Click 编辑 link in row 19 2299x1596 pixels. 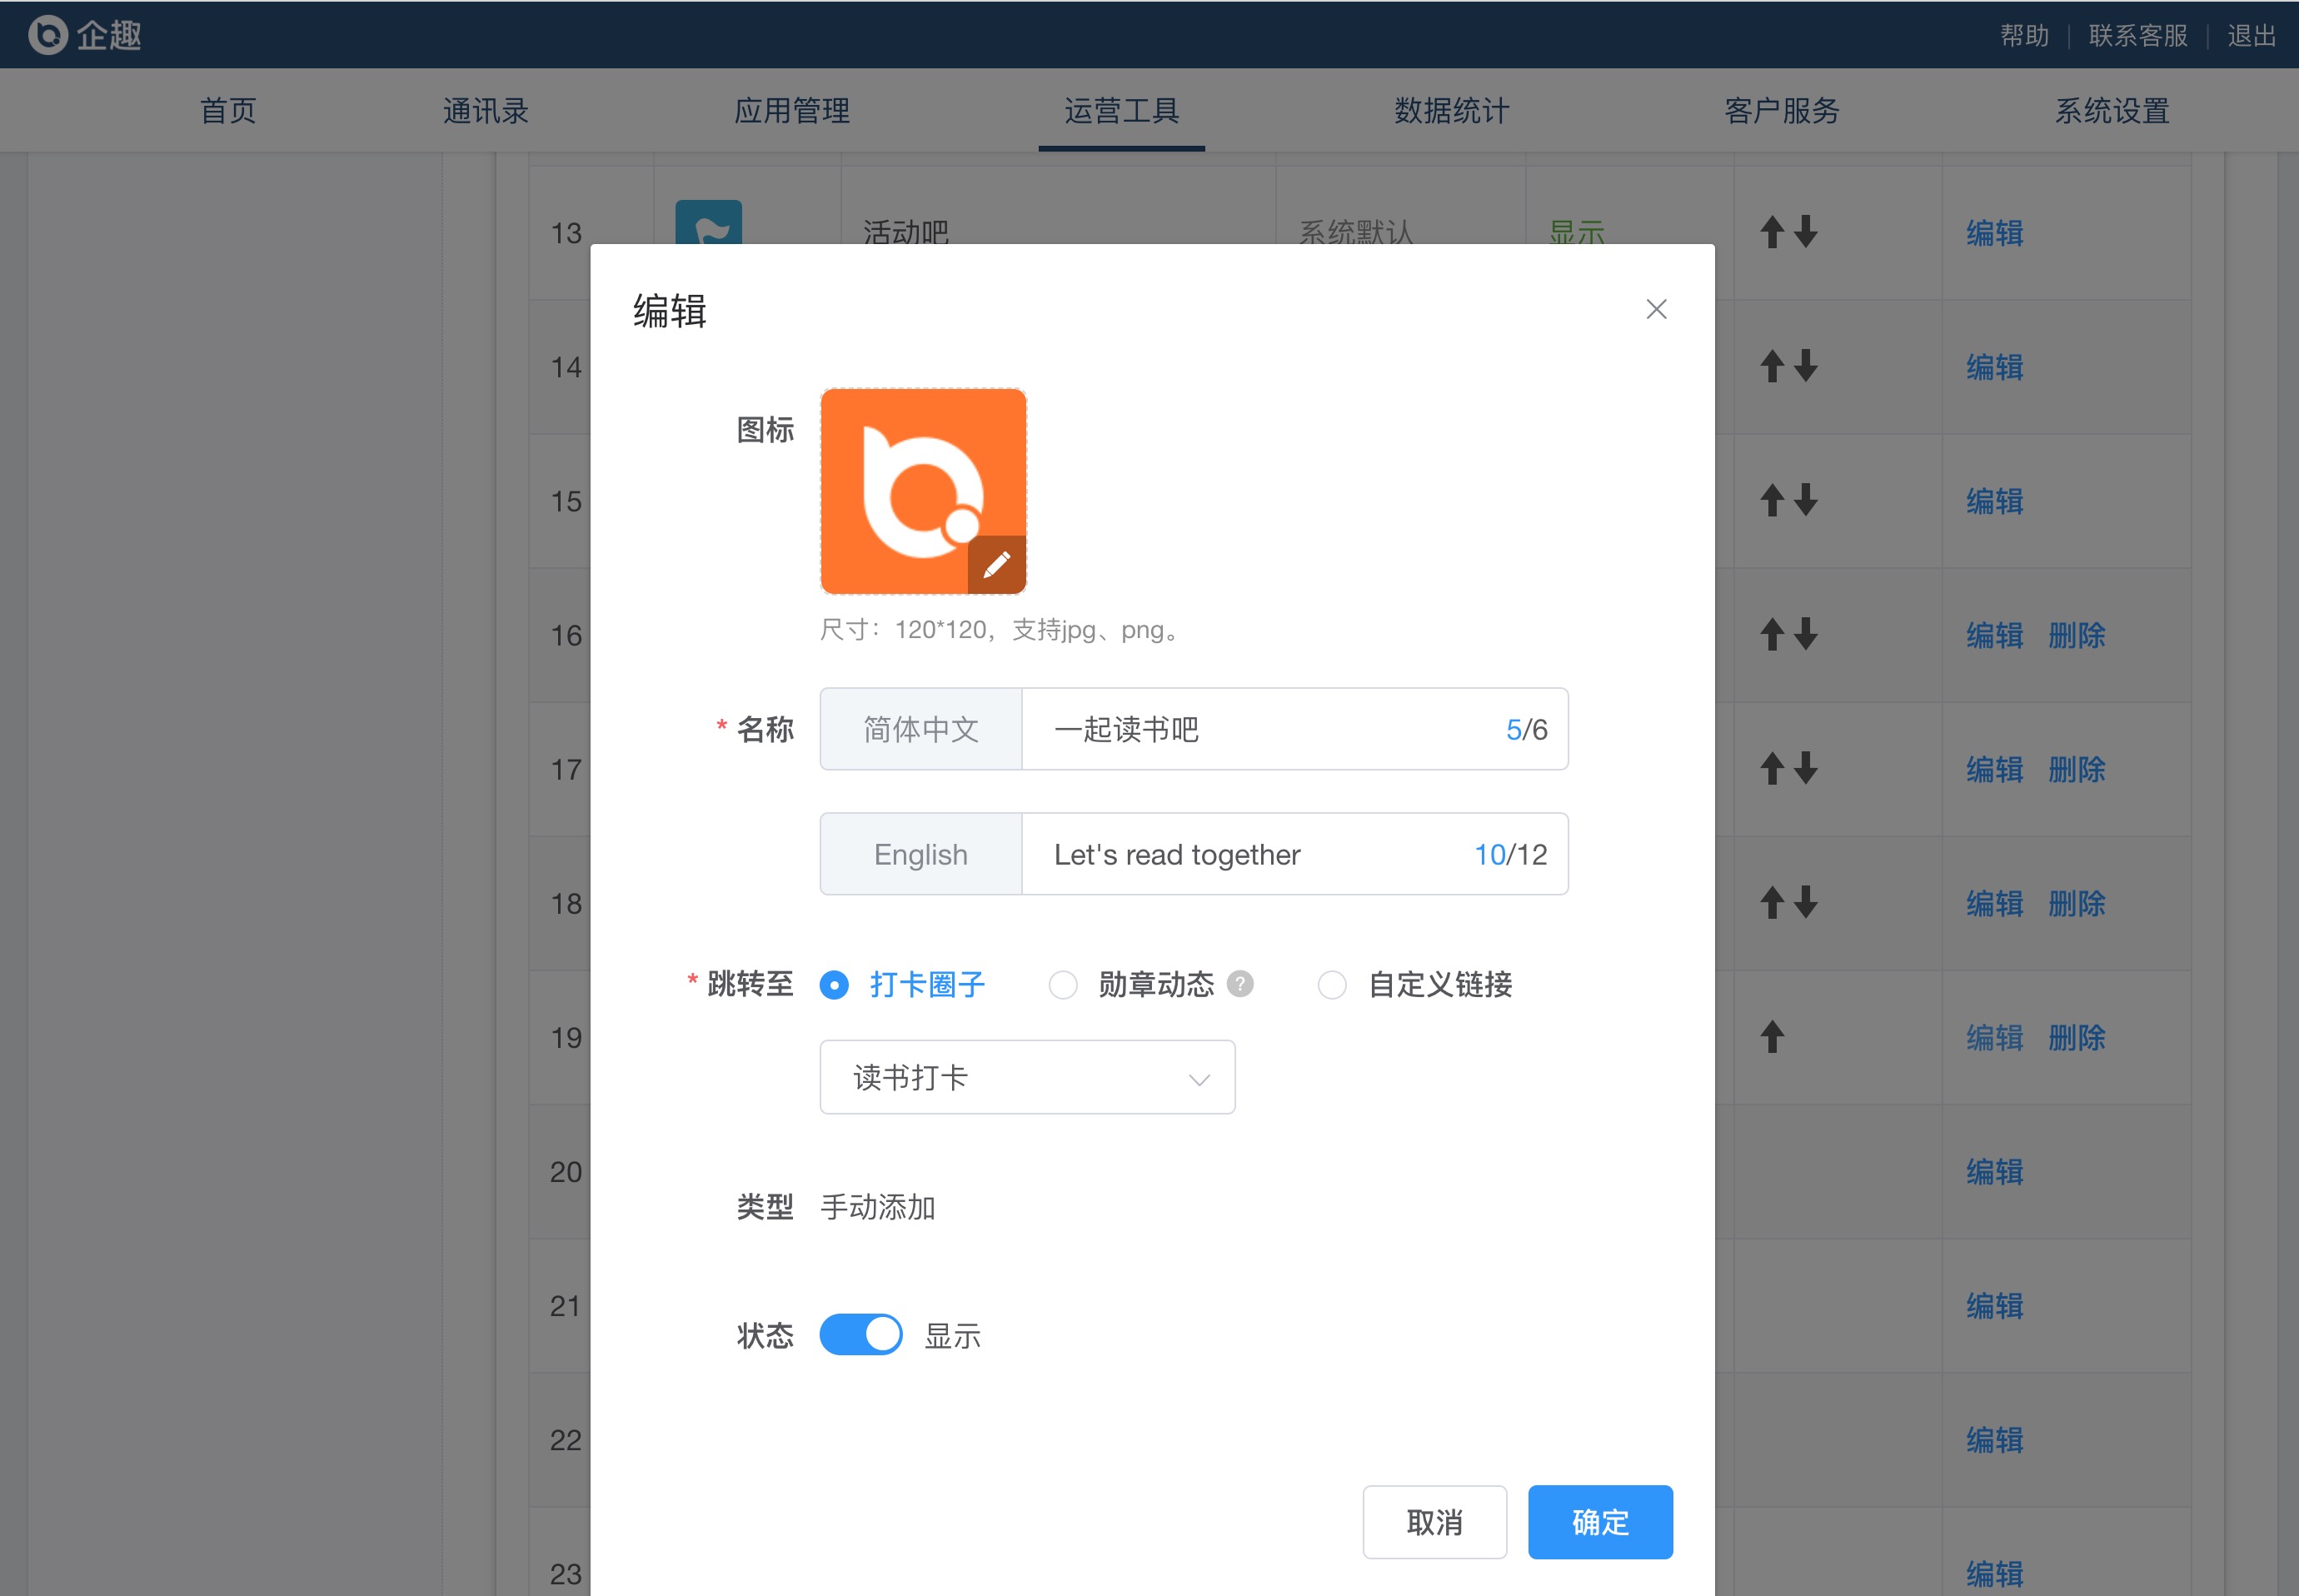(1994, 1037)
